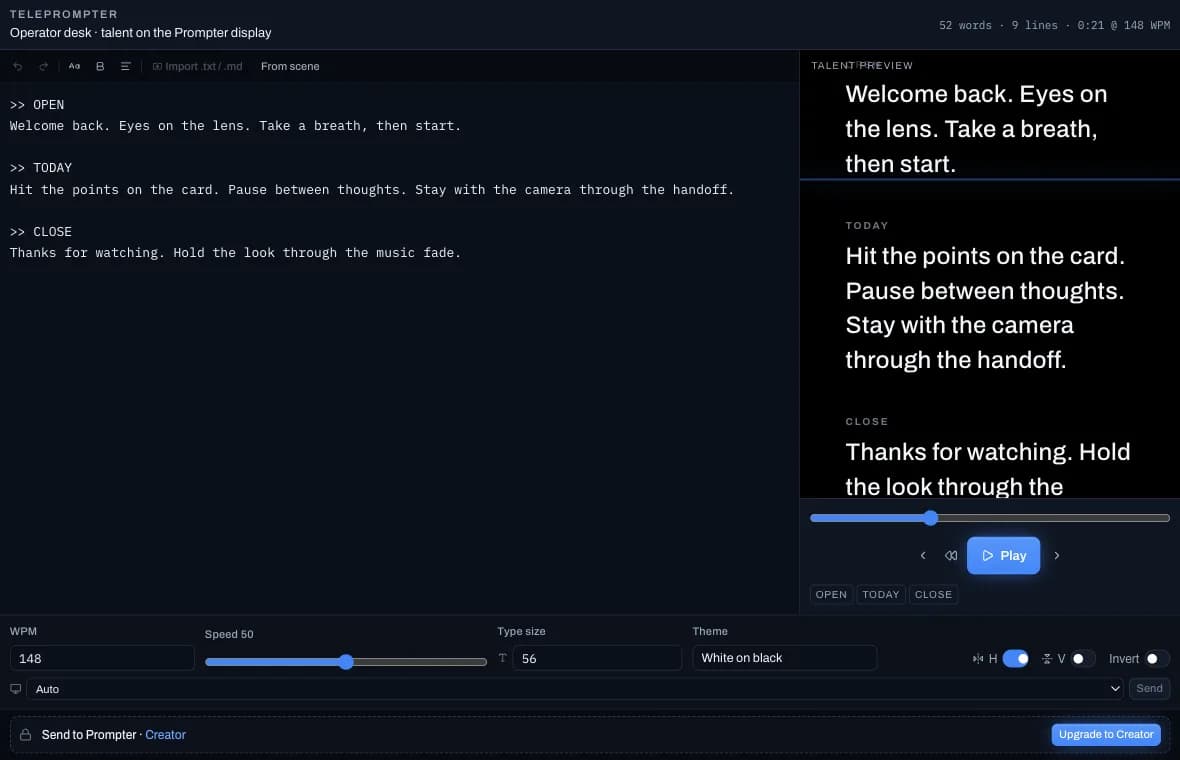The height and width of the screenshot is (760, 1180).
Task: Jump to the OPEN section chip
Action: [831, 594]
